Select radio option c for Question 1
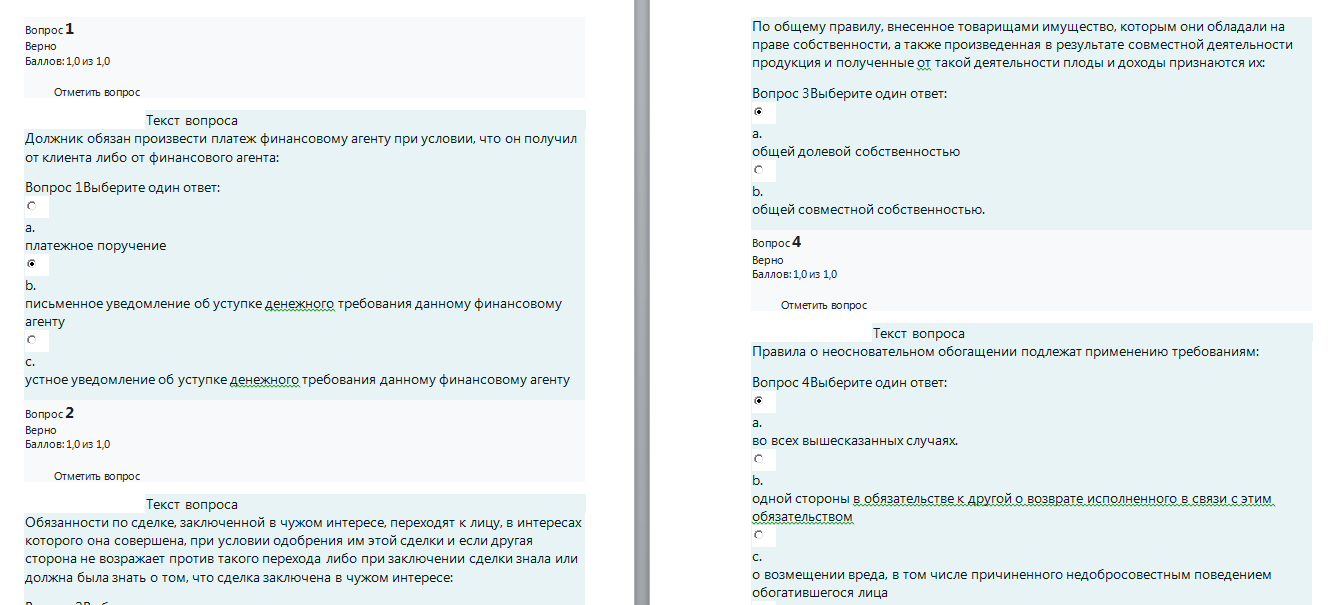This screenshot has height=605, width=1335. click(32, 340)
